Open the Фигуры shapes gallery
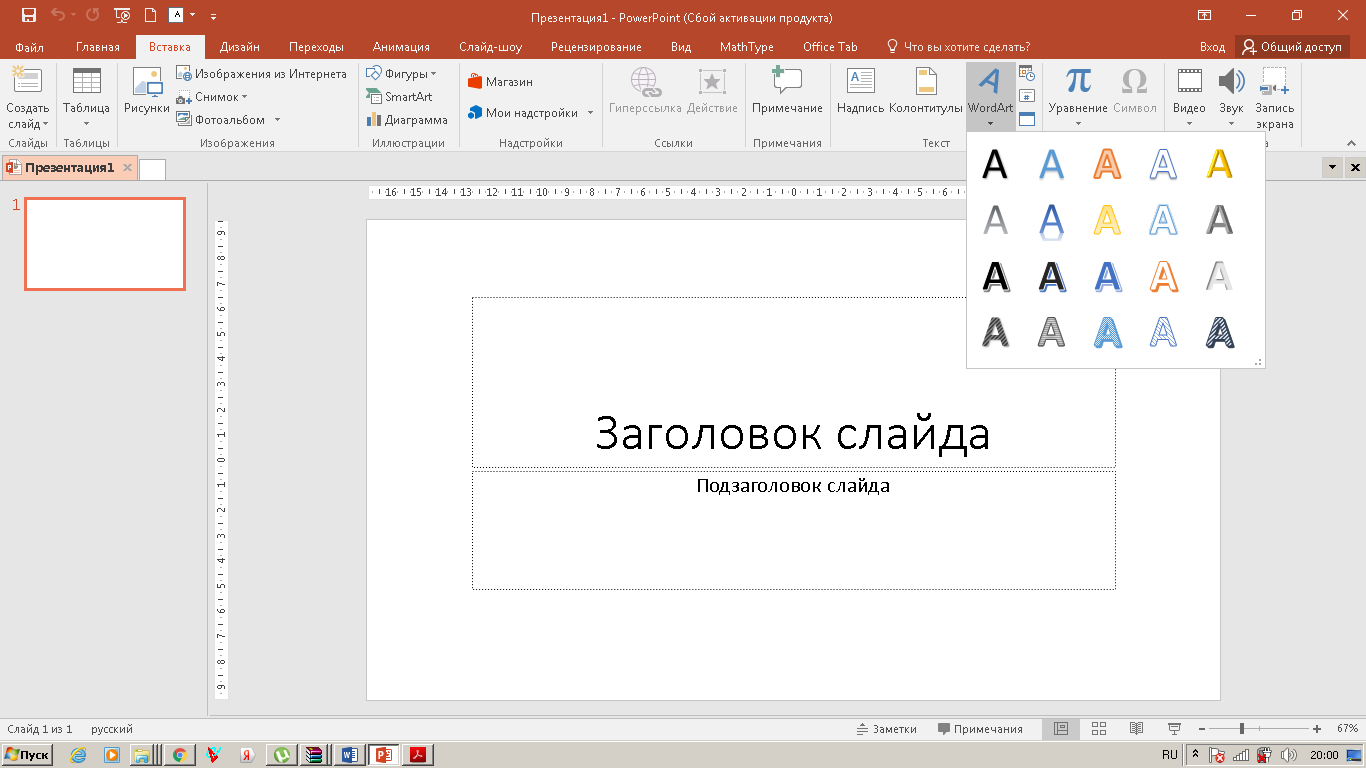 click(402, 74)
